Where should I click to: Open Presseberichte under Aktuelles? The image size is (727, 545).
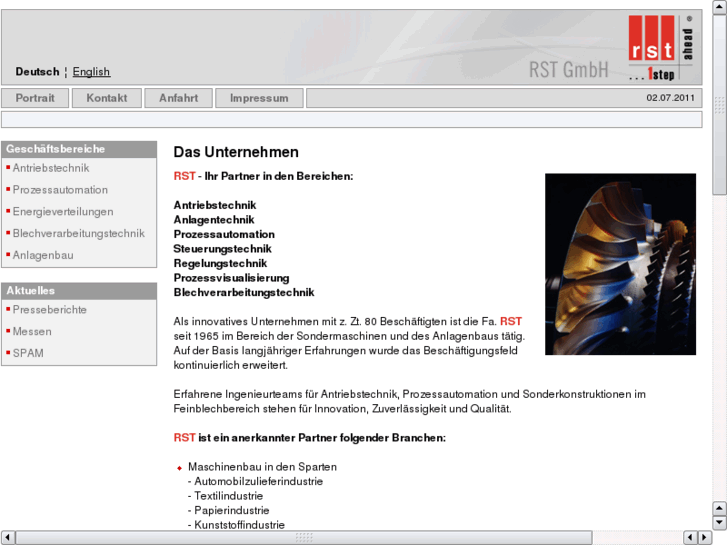(50, 309)
